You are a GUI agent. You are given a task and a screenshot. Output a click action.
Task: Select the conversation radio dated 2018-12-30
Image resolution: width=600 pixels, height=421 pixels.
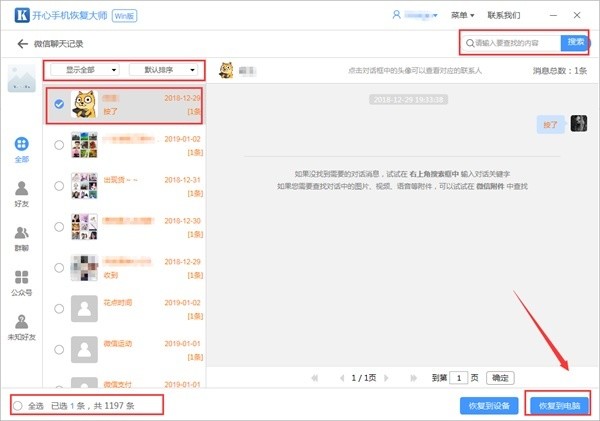pos(59,227)
